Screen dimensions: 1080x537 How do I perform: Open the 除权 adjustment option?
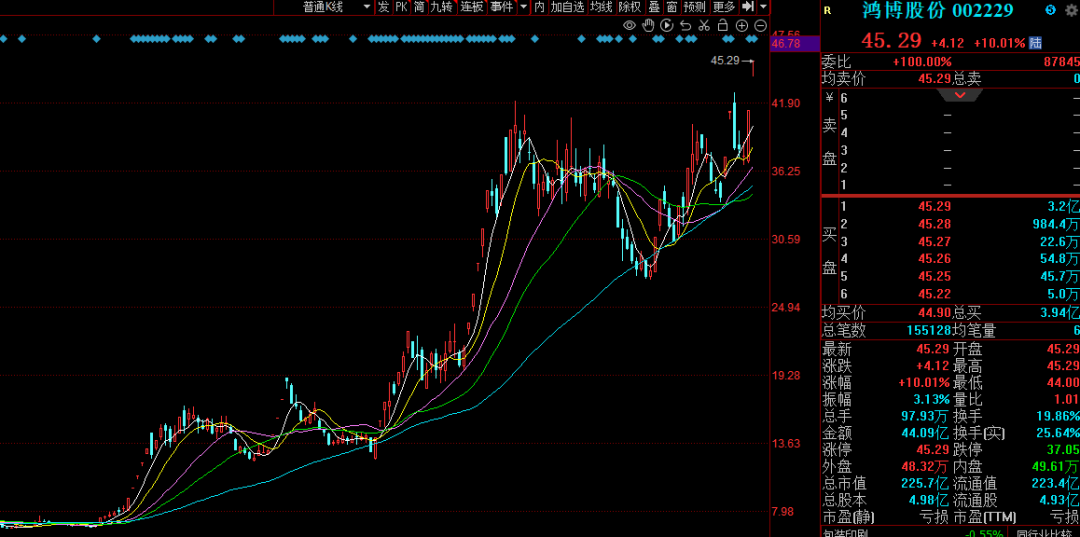(x=630, y=7)
